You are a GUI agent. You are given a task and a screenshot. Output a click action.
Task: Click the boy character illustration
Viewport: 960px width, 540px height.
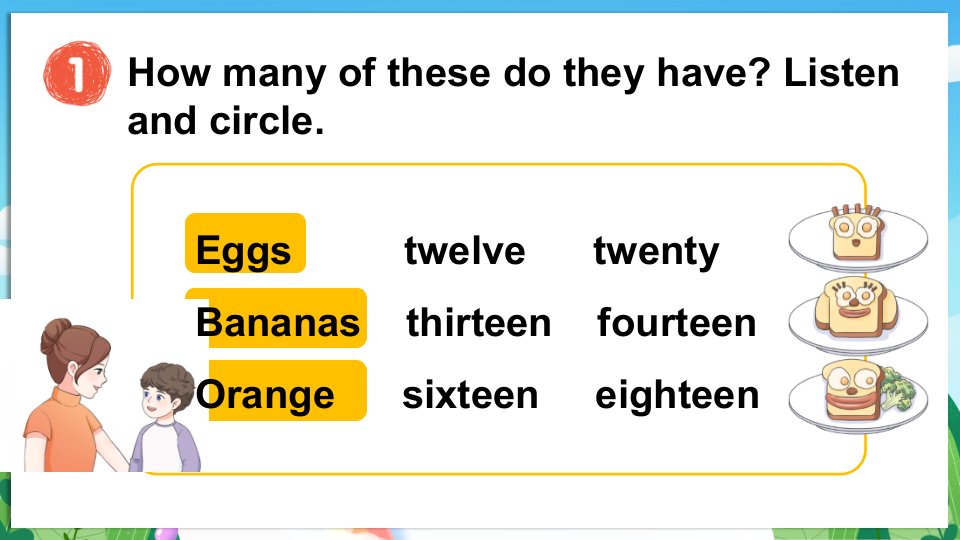point(167,418)
